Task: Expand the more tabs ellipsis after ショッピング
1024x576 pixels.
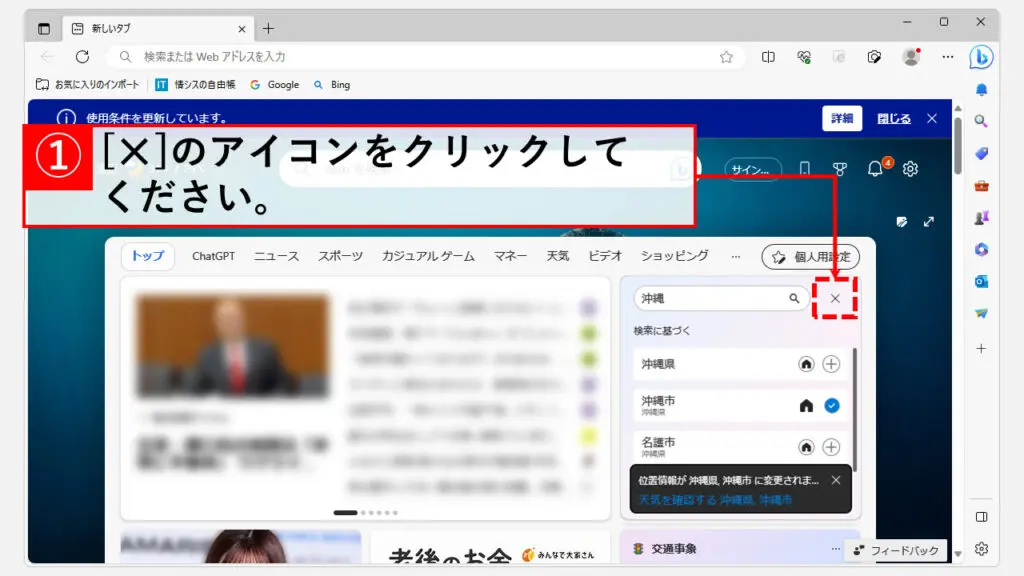Action: click(736, 257)
